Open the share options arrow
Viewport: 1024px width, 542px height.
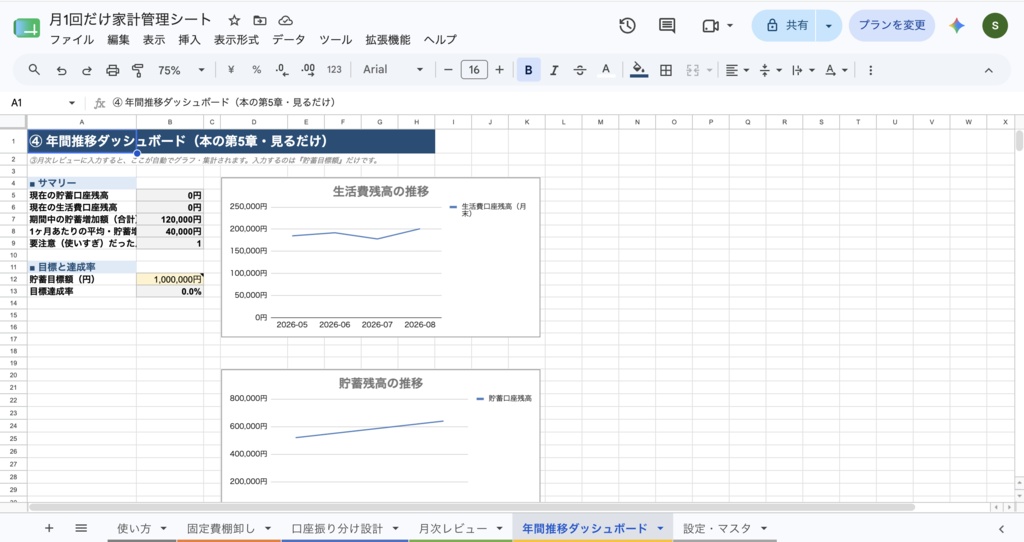coord(829,25)
